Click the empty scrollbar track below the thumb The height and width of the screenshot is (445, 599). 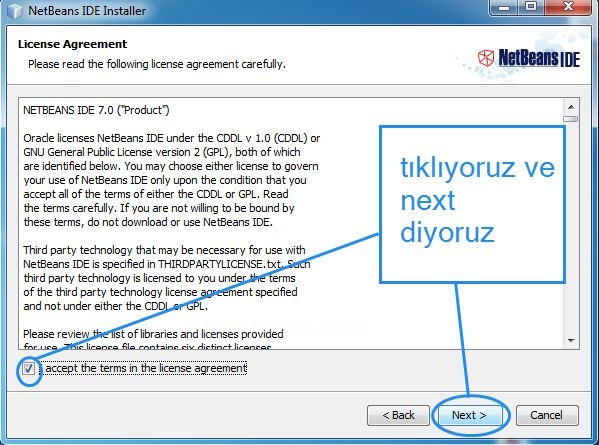[571, 228]
